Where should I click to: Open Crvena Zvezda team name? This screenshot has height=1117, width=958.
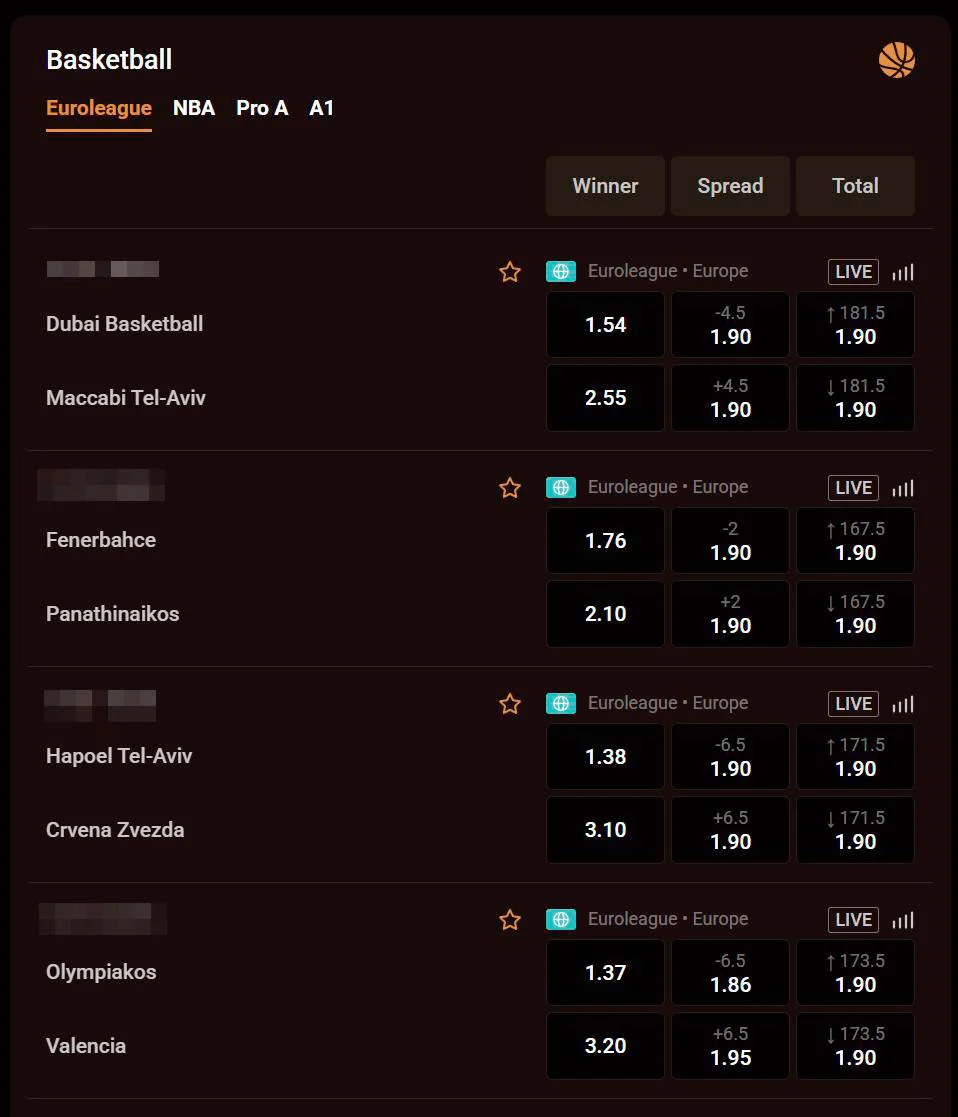[x=115, y=829]
